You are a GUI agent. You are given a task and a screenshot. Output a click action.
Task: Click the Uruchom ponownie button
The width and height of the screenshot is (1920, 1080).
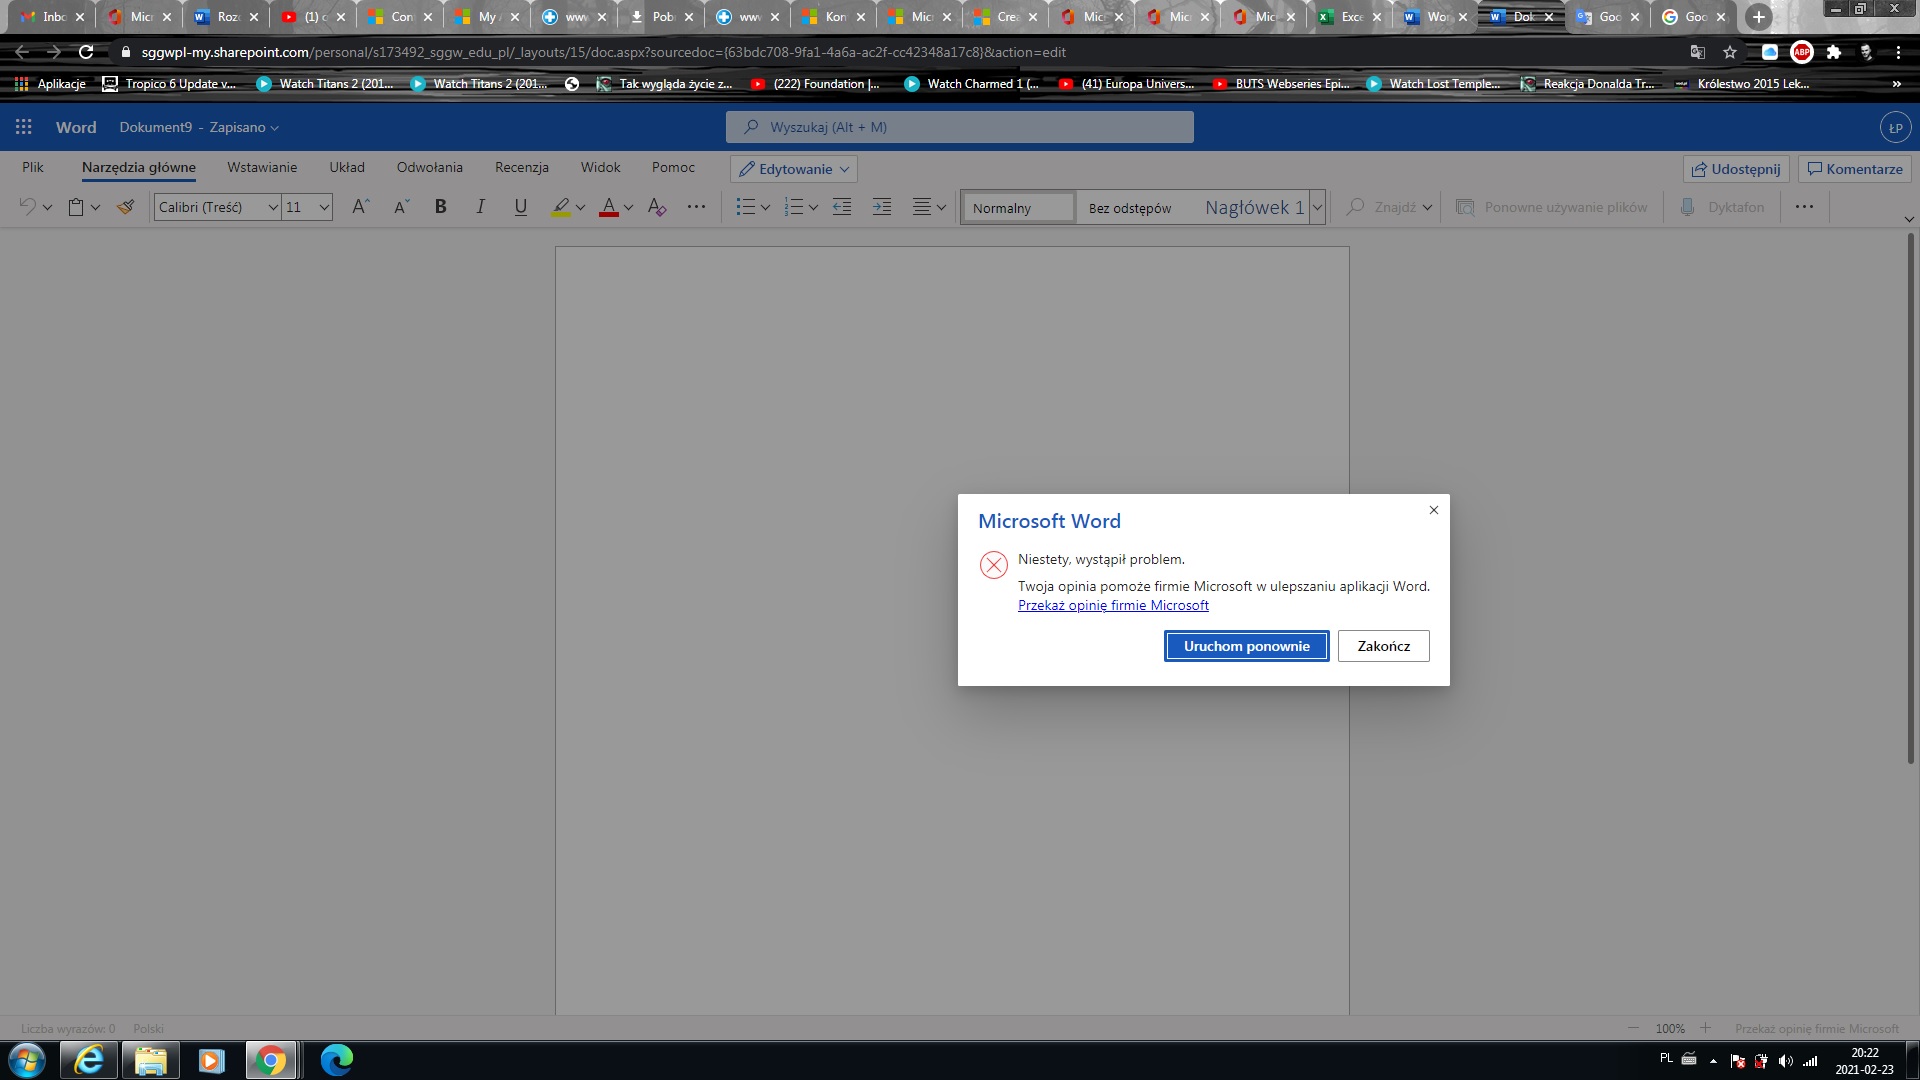[1247, 646]
